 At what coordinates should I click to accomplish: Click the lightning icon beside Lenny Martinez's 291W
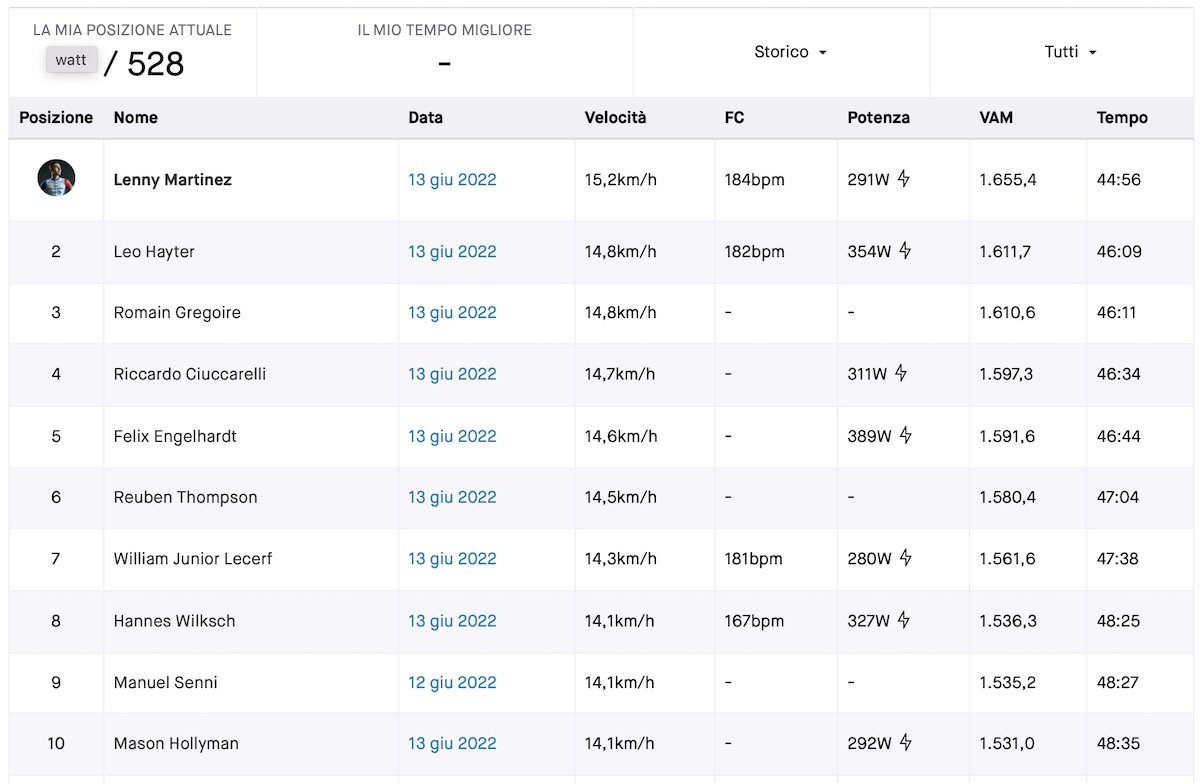click(904, 180)
